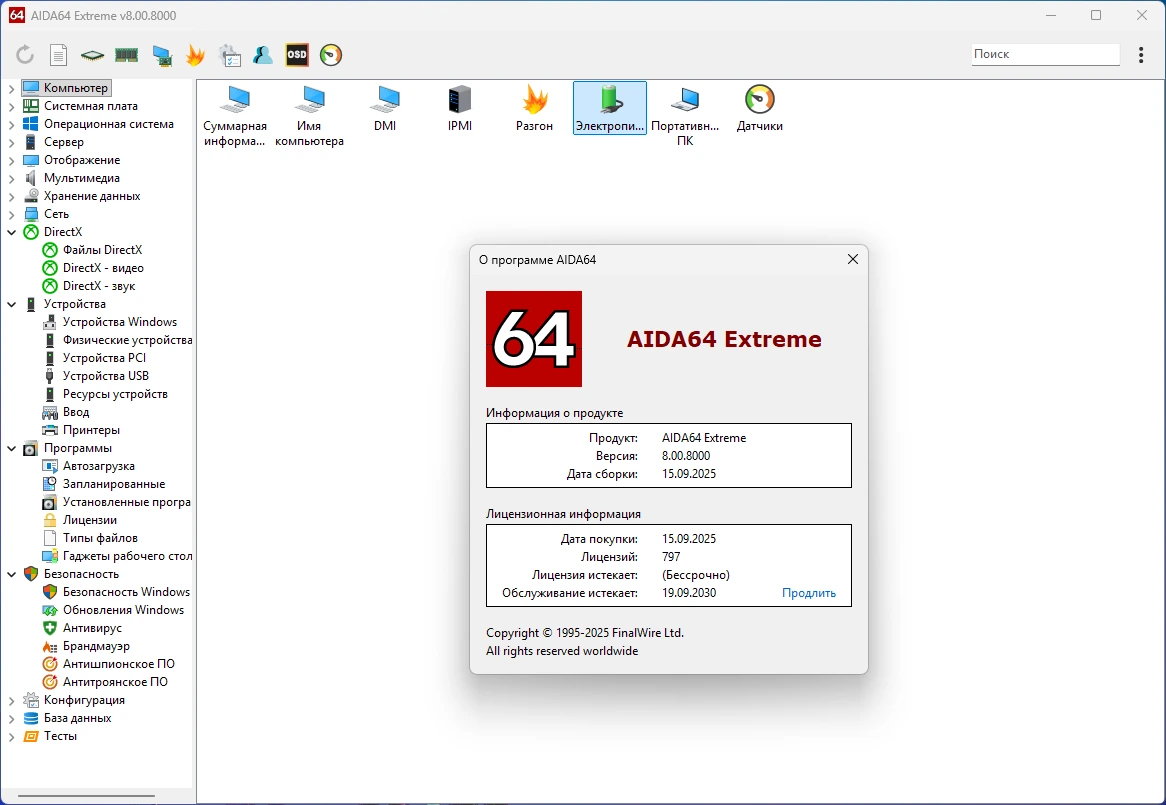Open Антишпионское ПО item
Viewport: 1166px width, 805px height.
[118, 664]
